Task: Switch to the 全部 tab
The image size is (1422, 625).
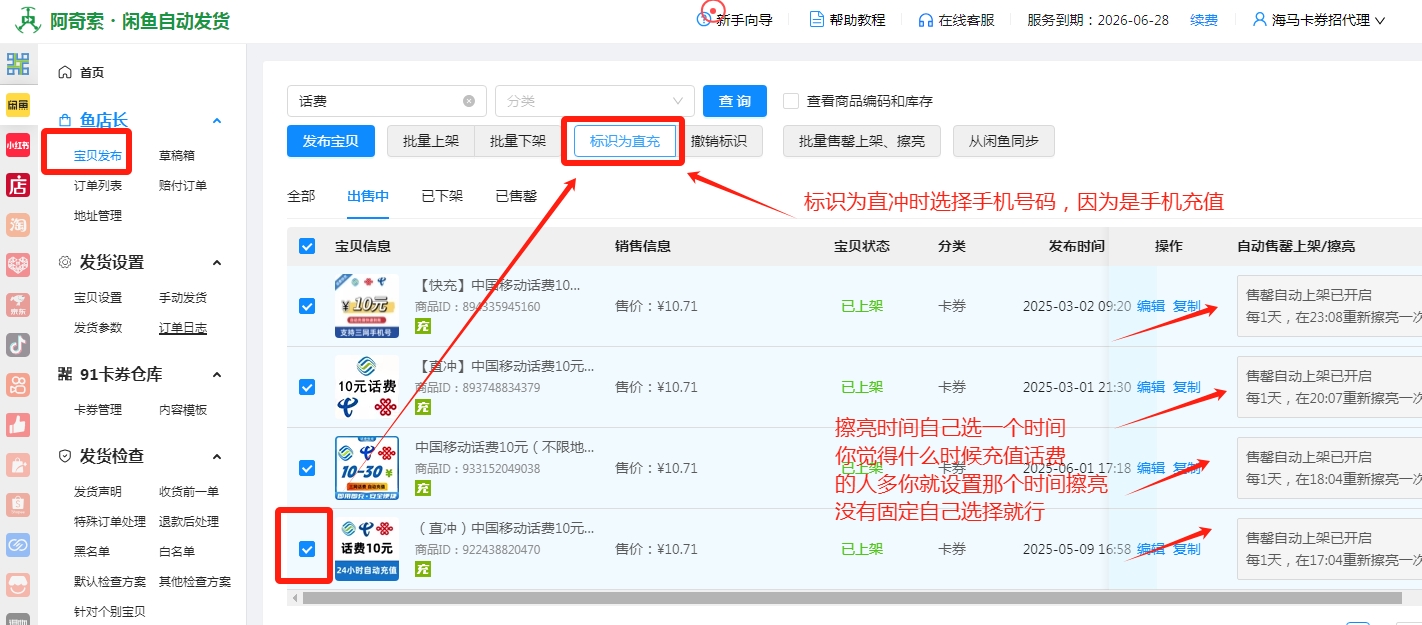Action: tap(301, 196)
